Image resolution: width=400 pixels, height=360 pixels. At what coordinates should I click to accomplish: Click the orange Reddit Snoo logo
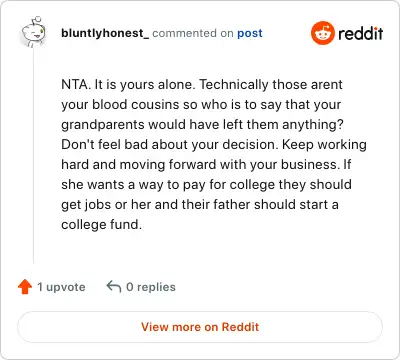322,33
